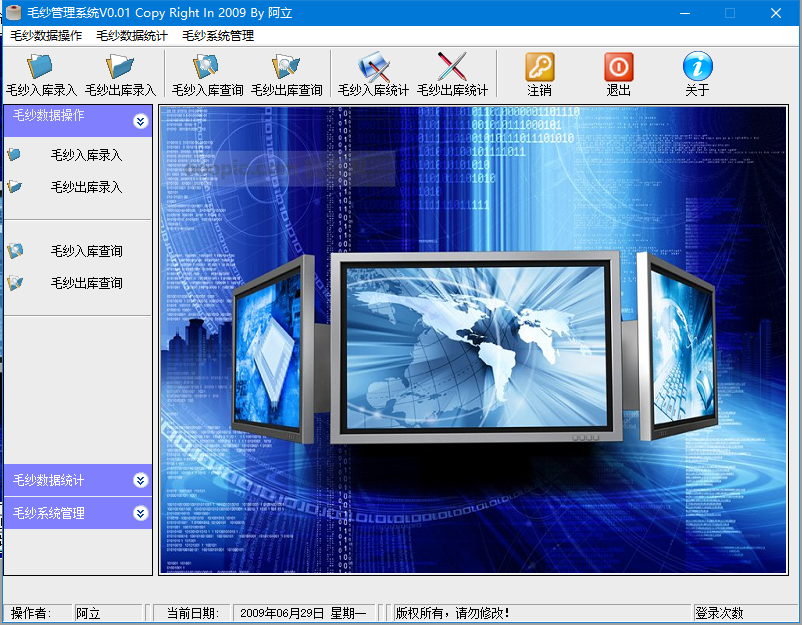Open 毛纱出库统计 from the toolbar
802x625 pixels.
(x=453, y=75)
